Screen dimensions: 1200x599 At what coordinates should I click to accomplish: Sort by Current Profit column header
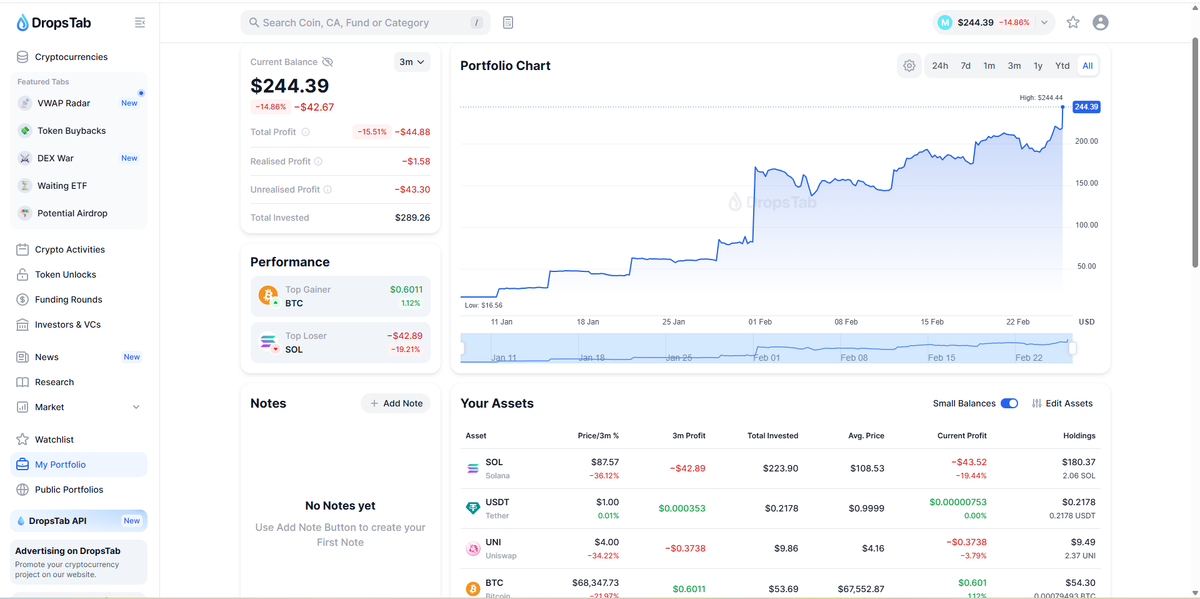(x=962, y=436)
